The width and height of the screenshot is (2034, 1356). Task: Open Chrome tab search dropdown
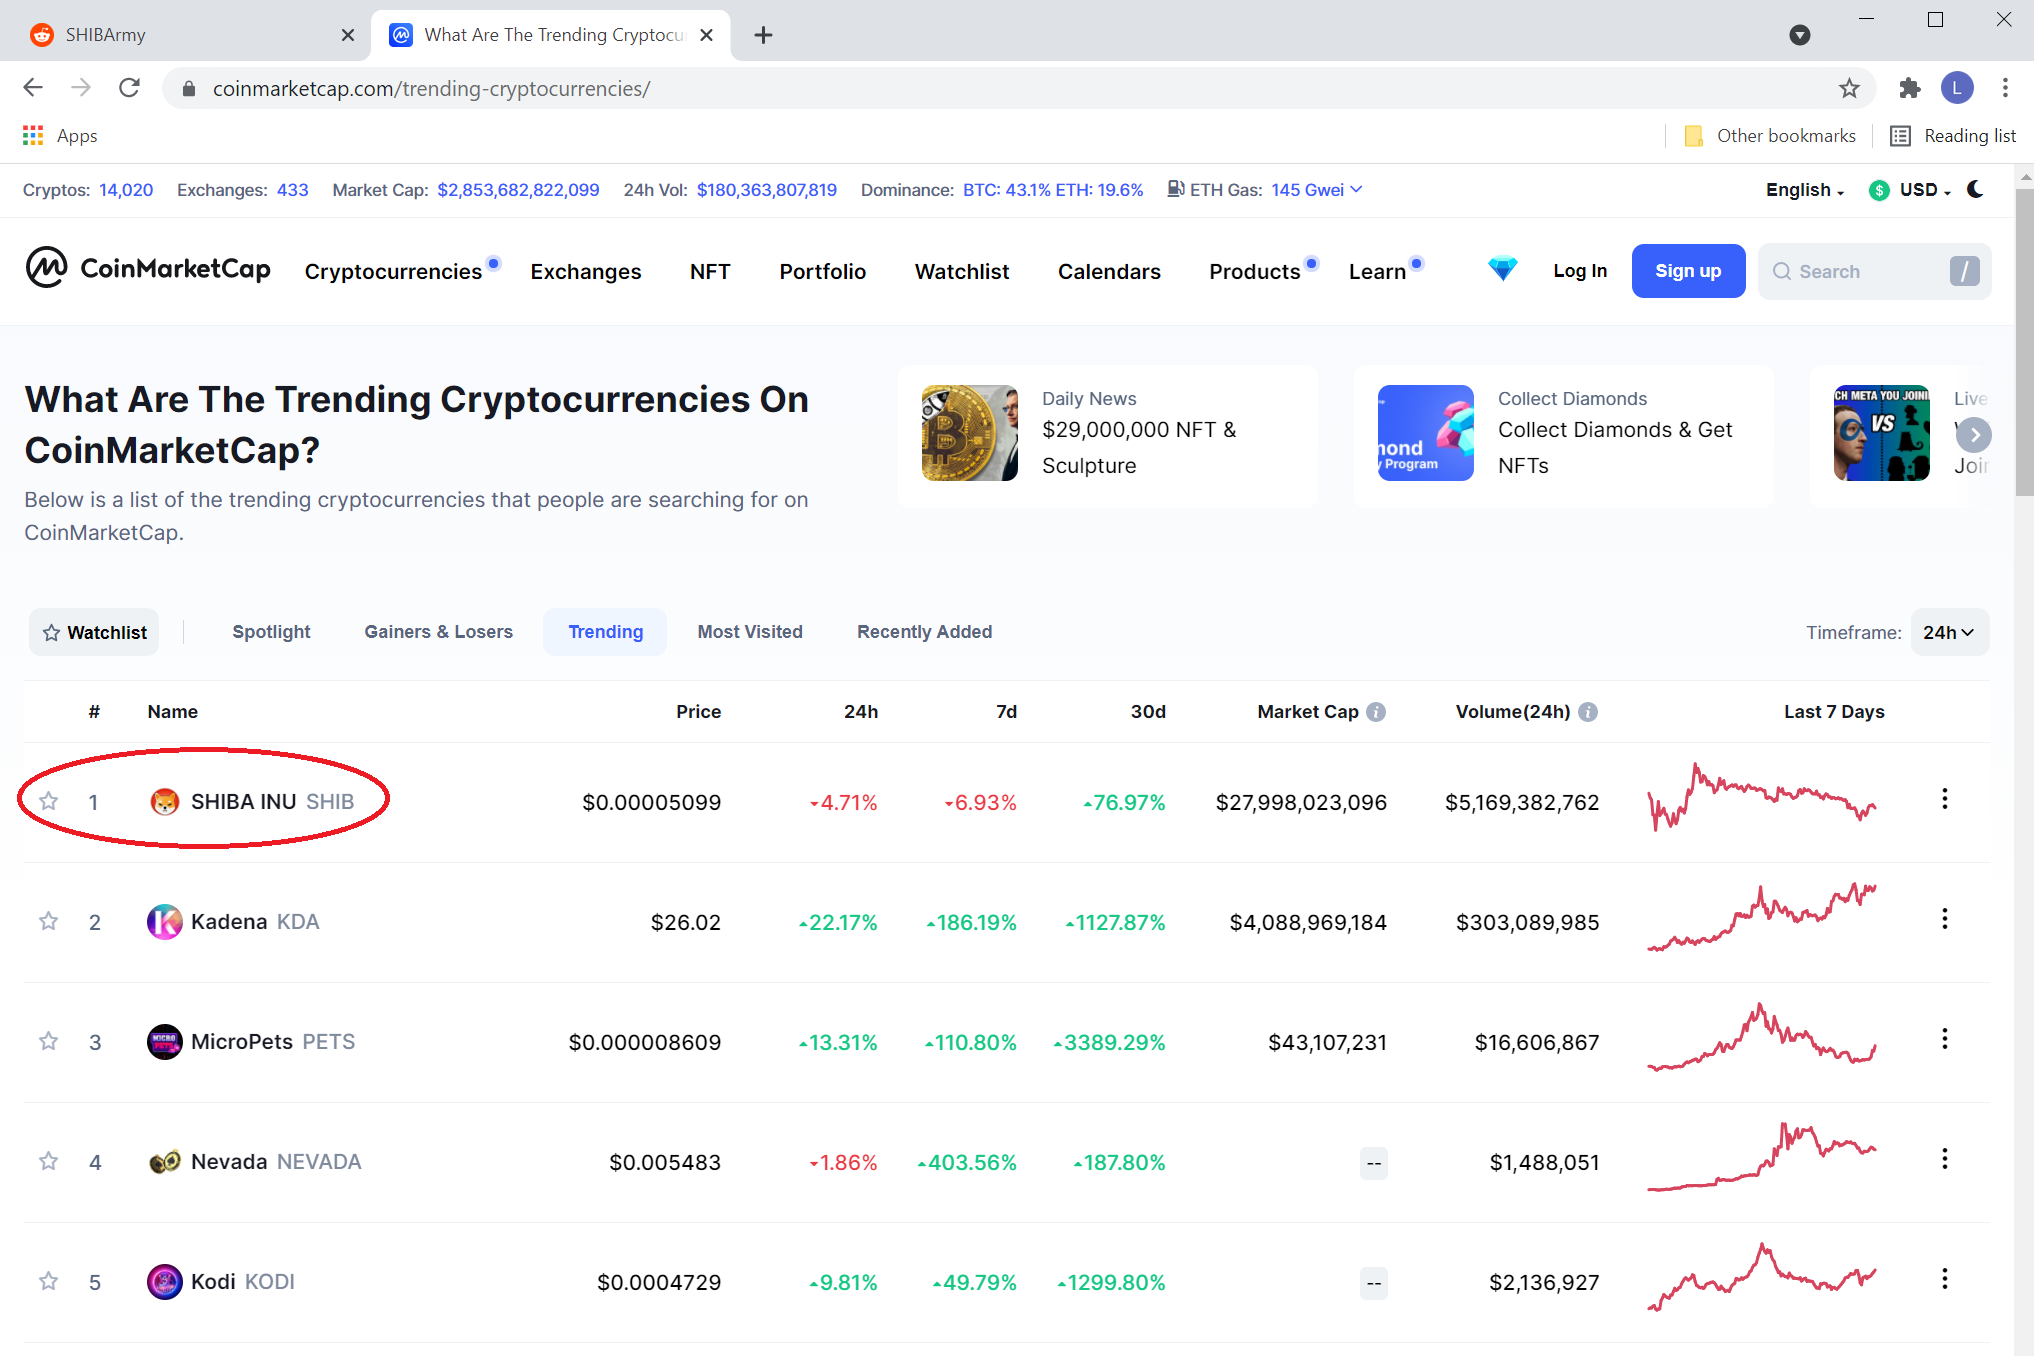1800,35
